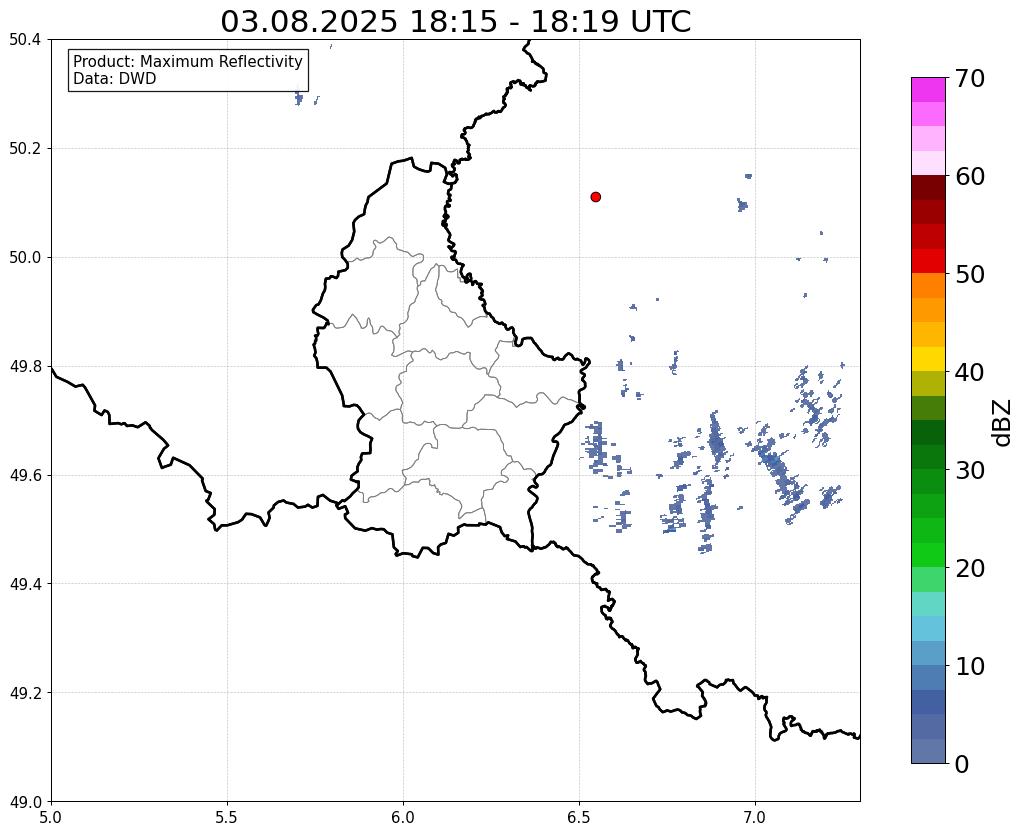Click the colorbar tick label 10
Viewport: 1023px width, 834px height.
click(970, 666)
